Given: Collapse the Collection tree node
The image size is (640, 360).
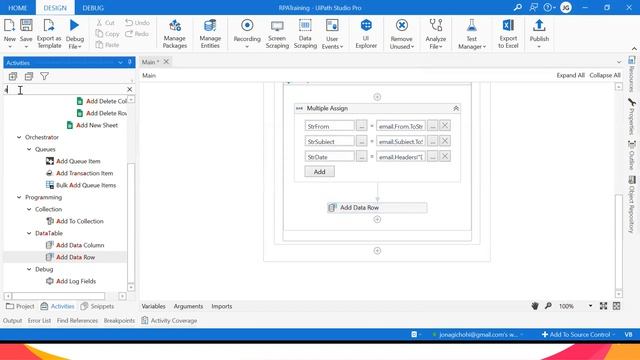Looking at the screenshot, I should click(29, 209).
